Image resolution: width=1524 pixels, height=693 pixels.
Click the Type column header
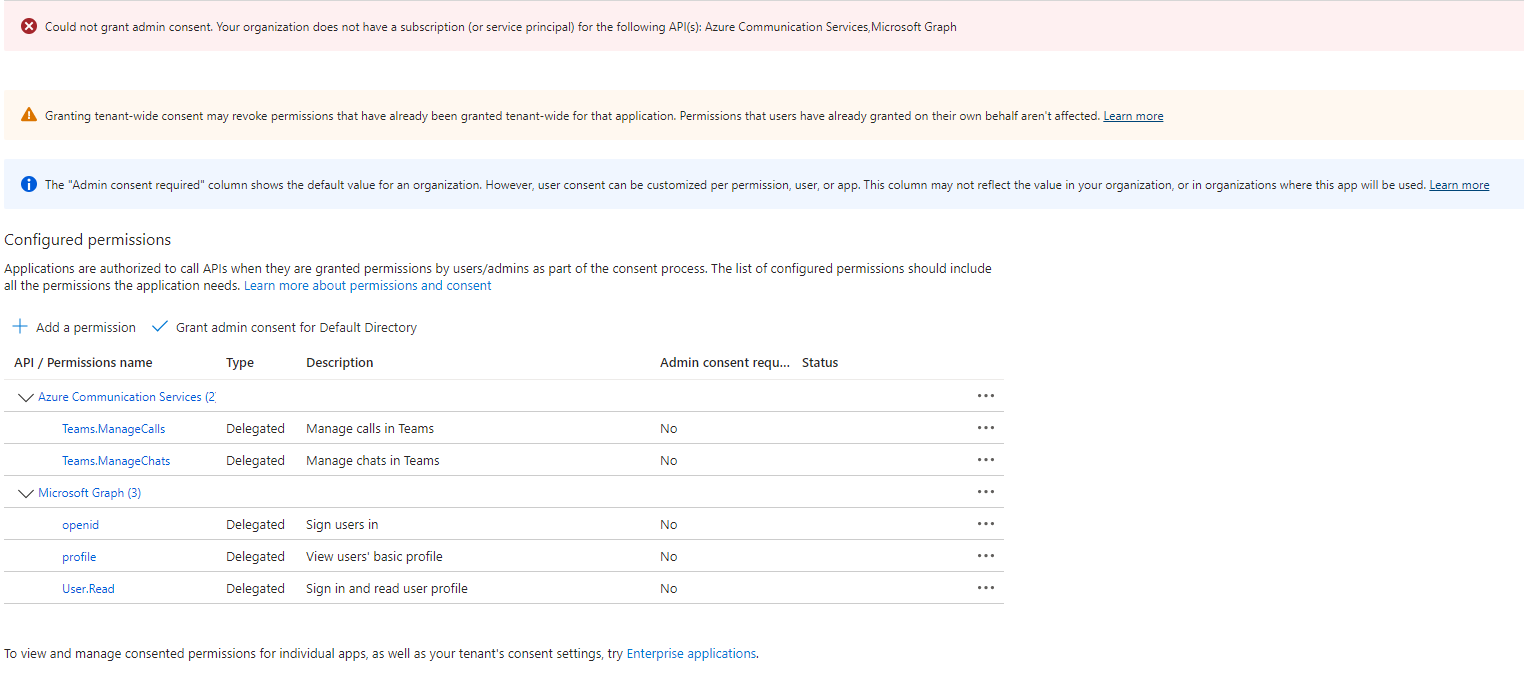(240, 363)
